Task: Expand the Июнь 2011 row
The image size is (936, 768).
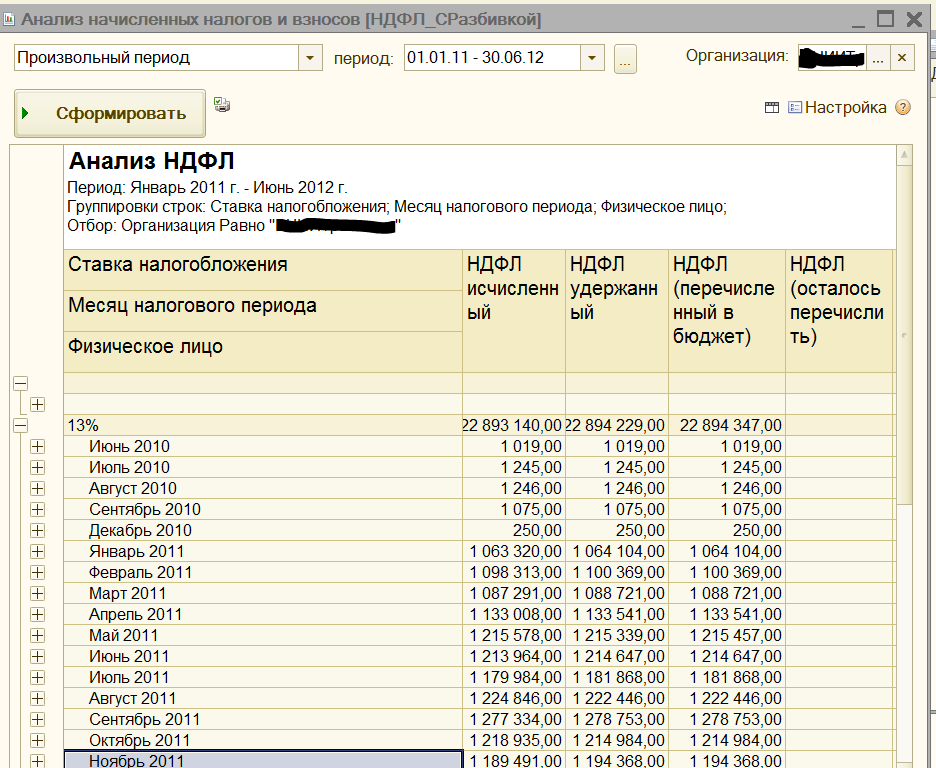Action: pos(37,656)
